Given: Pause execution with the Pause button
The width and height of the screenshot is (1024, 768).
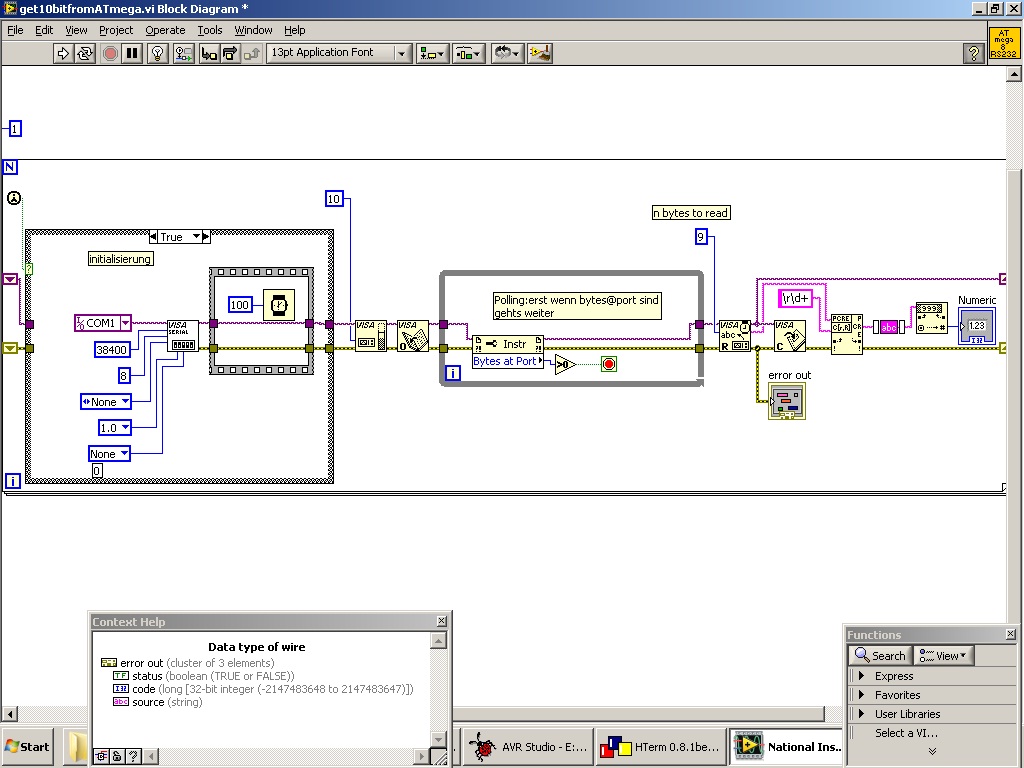Looking at the screenshot, I should pyautogui.click(x=132, y=53).
